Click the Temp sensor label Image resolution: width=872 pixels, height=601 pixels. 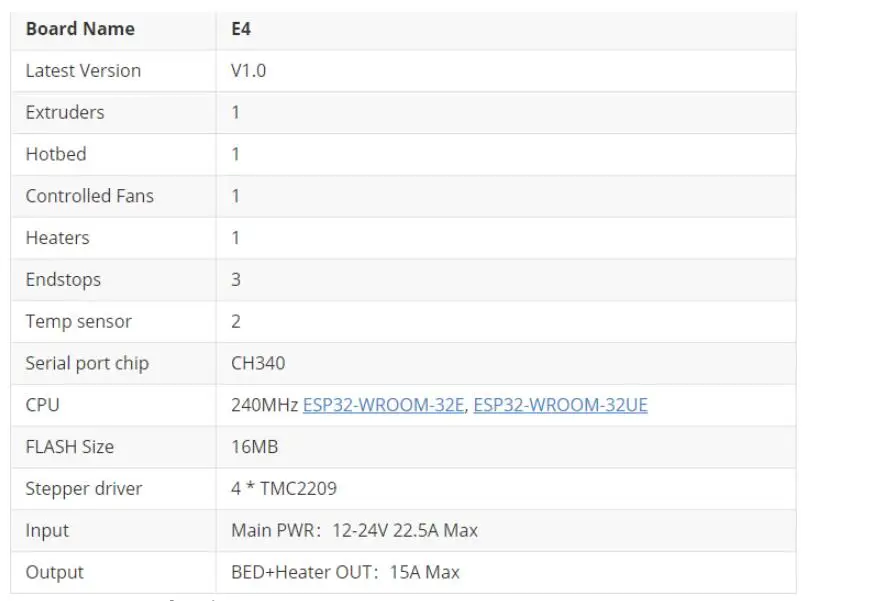point(78,322)
